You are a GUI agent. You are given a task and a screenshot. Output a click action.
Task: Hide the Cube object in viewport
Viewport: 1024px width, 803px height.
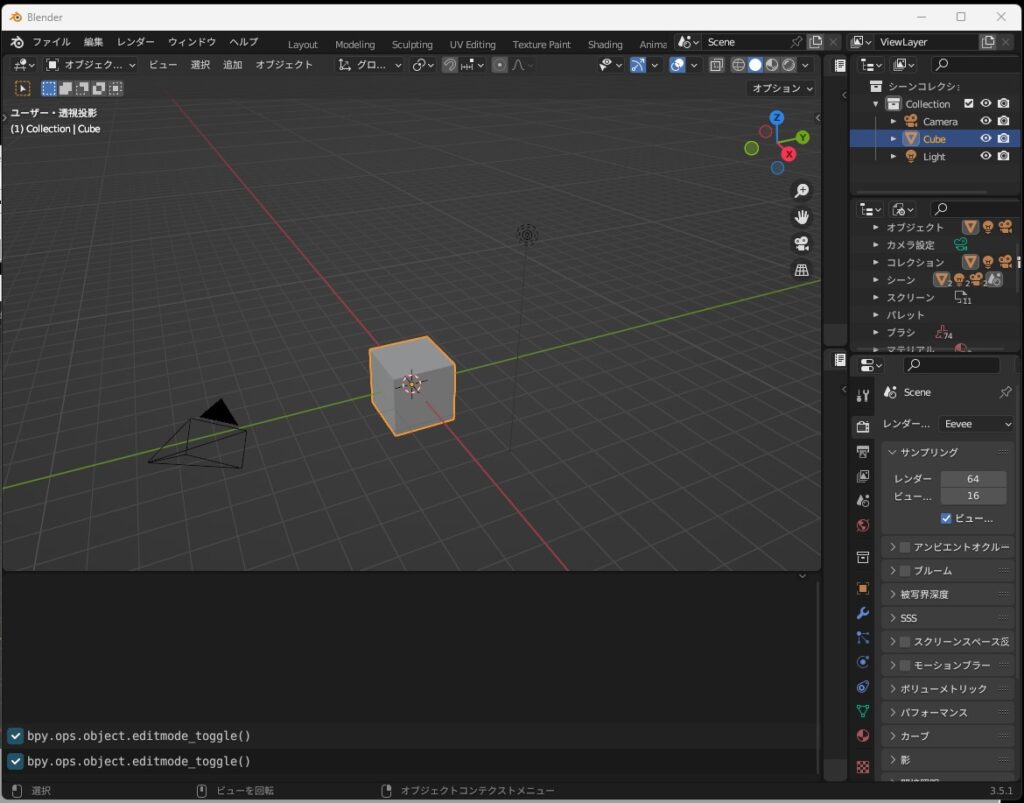pos(985,139)
